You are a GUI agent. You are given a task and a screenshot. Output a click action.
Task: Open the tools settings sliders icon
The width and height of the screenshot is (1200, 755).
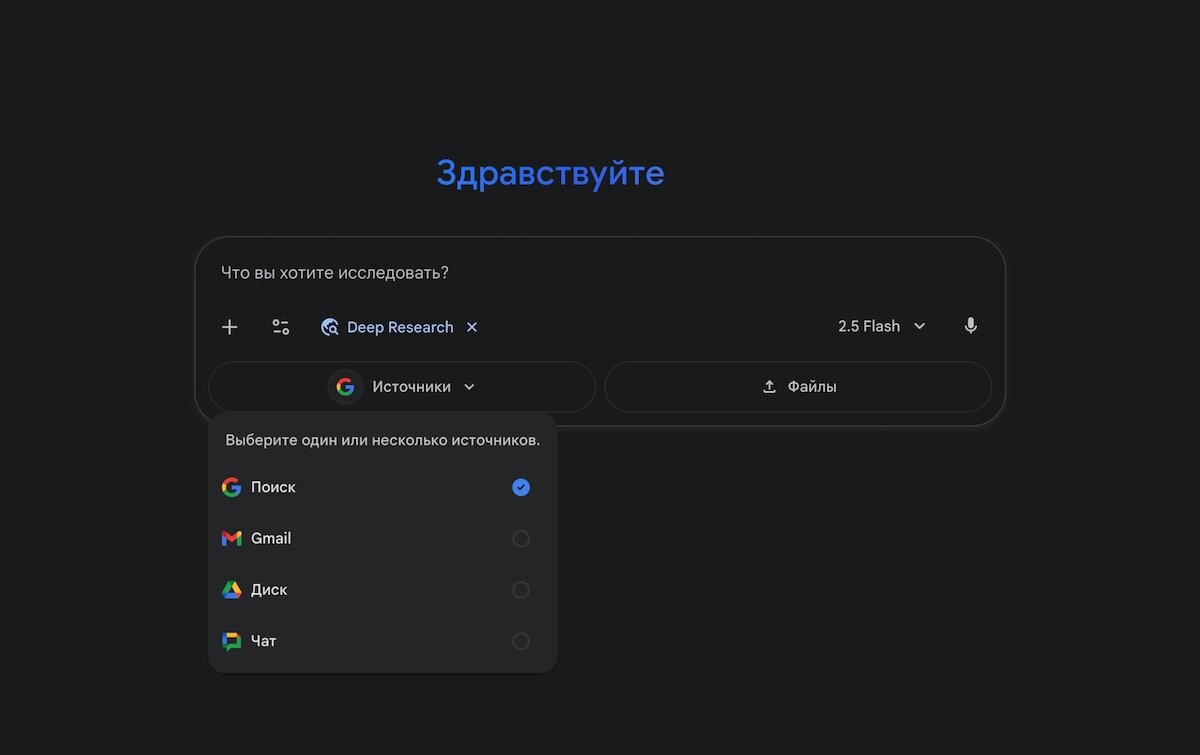coord(281,327)
